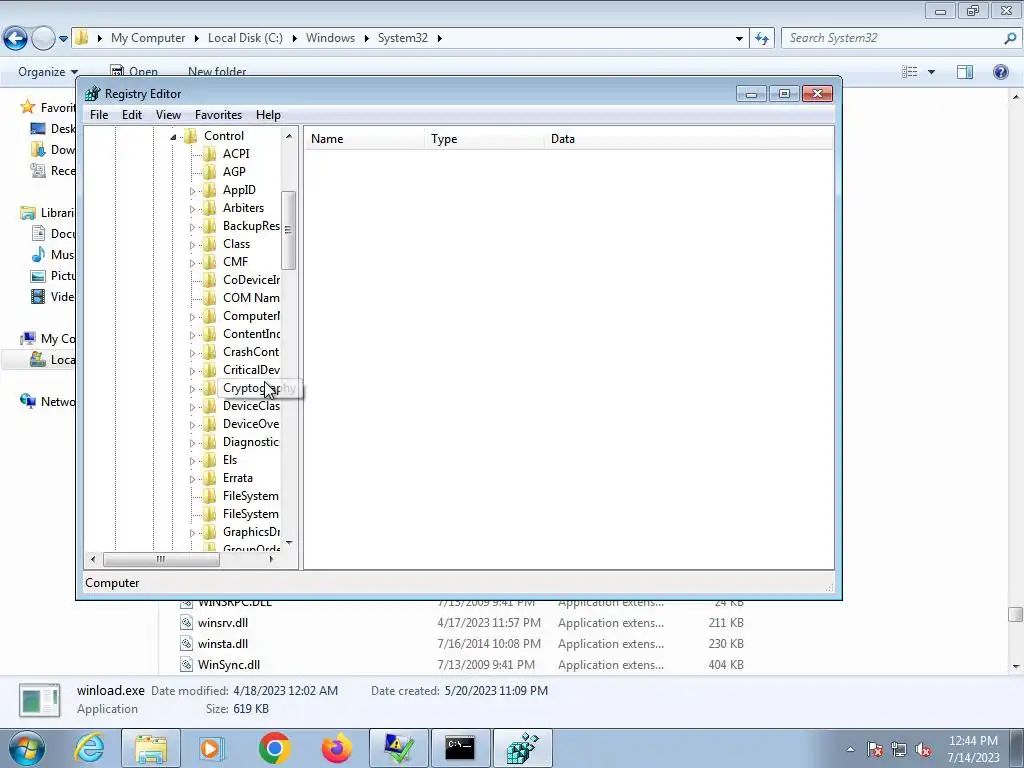Open the File menu in Registry Editor
Image resolution: width=1024 pixels, height=768 pixels.
[x=99, y=115]
